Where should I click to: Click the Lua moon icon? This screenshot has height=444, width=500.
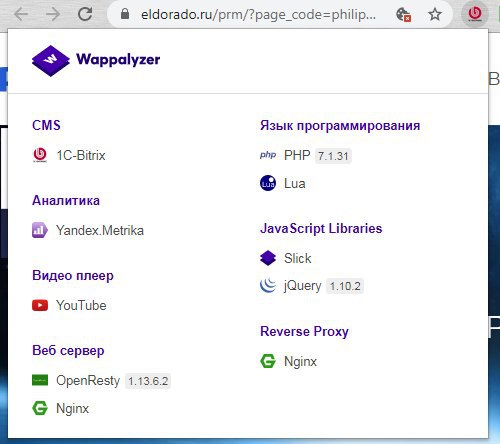268,183
